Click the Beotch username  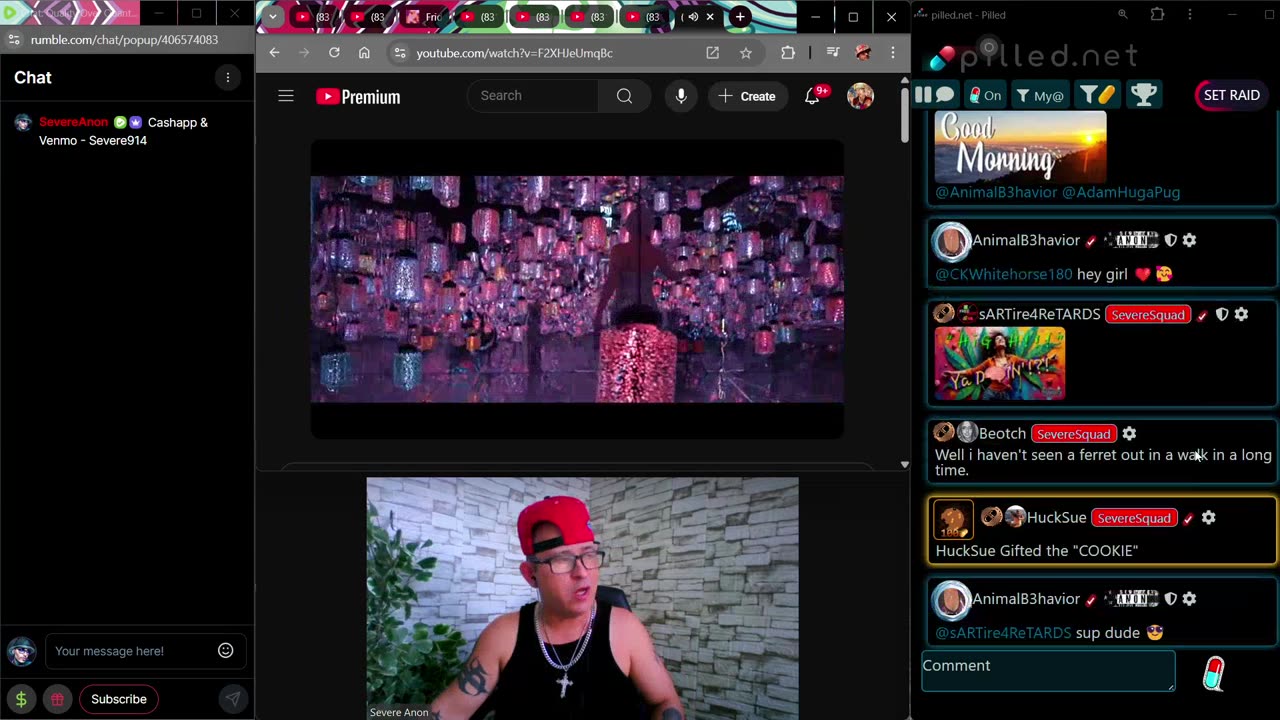pos(1002,433)
